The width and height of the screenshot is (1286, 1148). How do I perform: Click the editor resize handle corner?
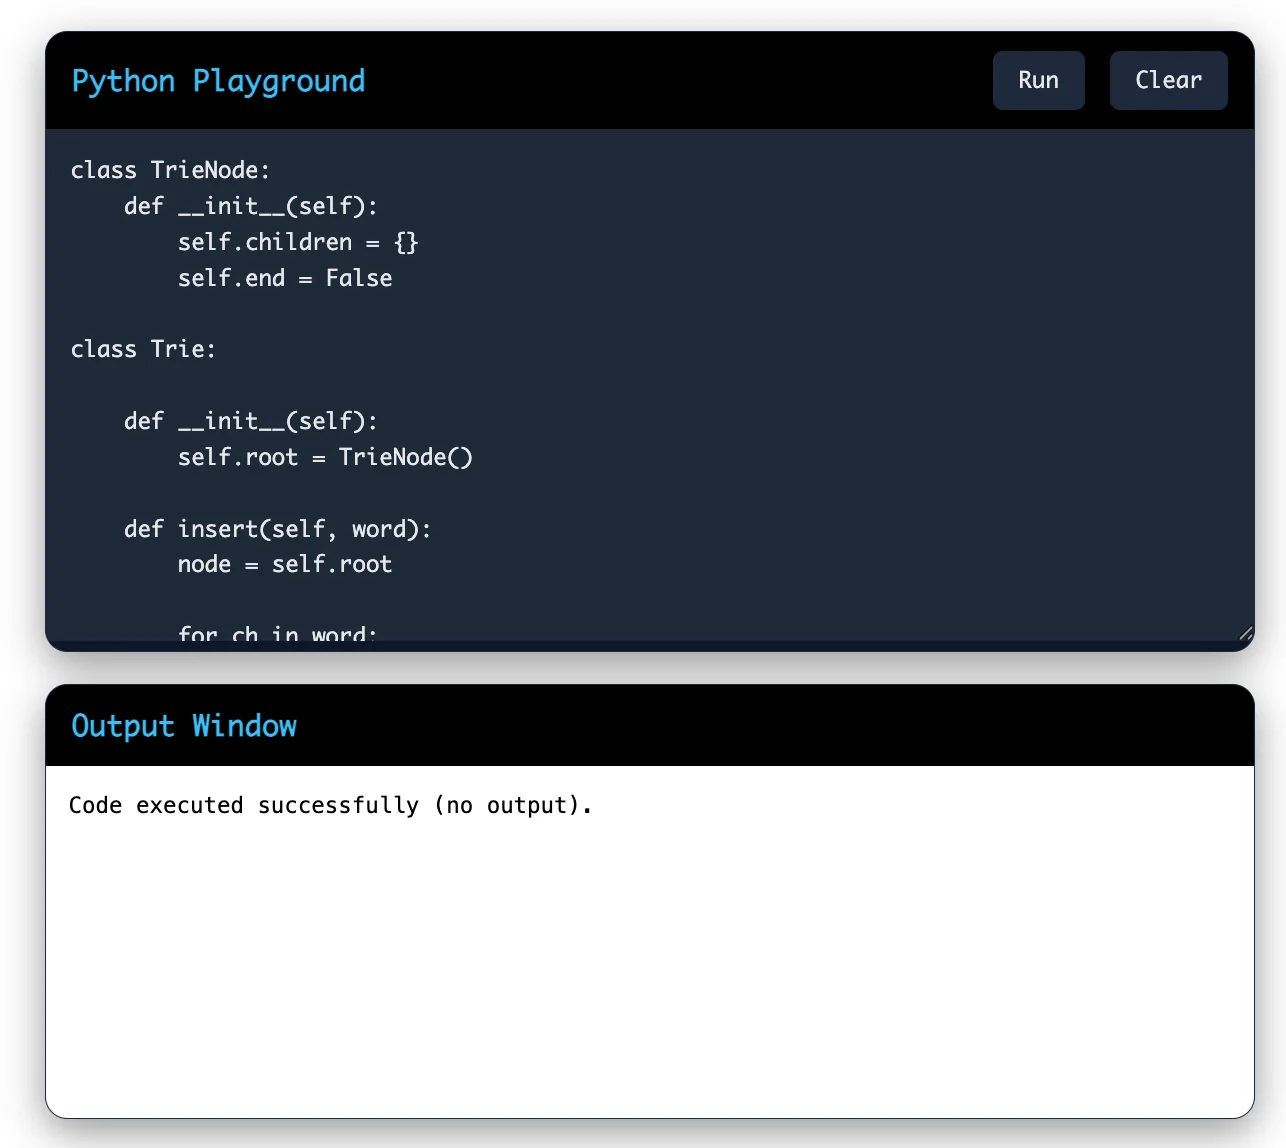[1245, 632]
